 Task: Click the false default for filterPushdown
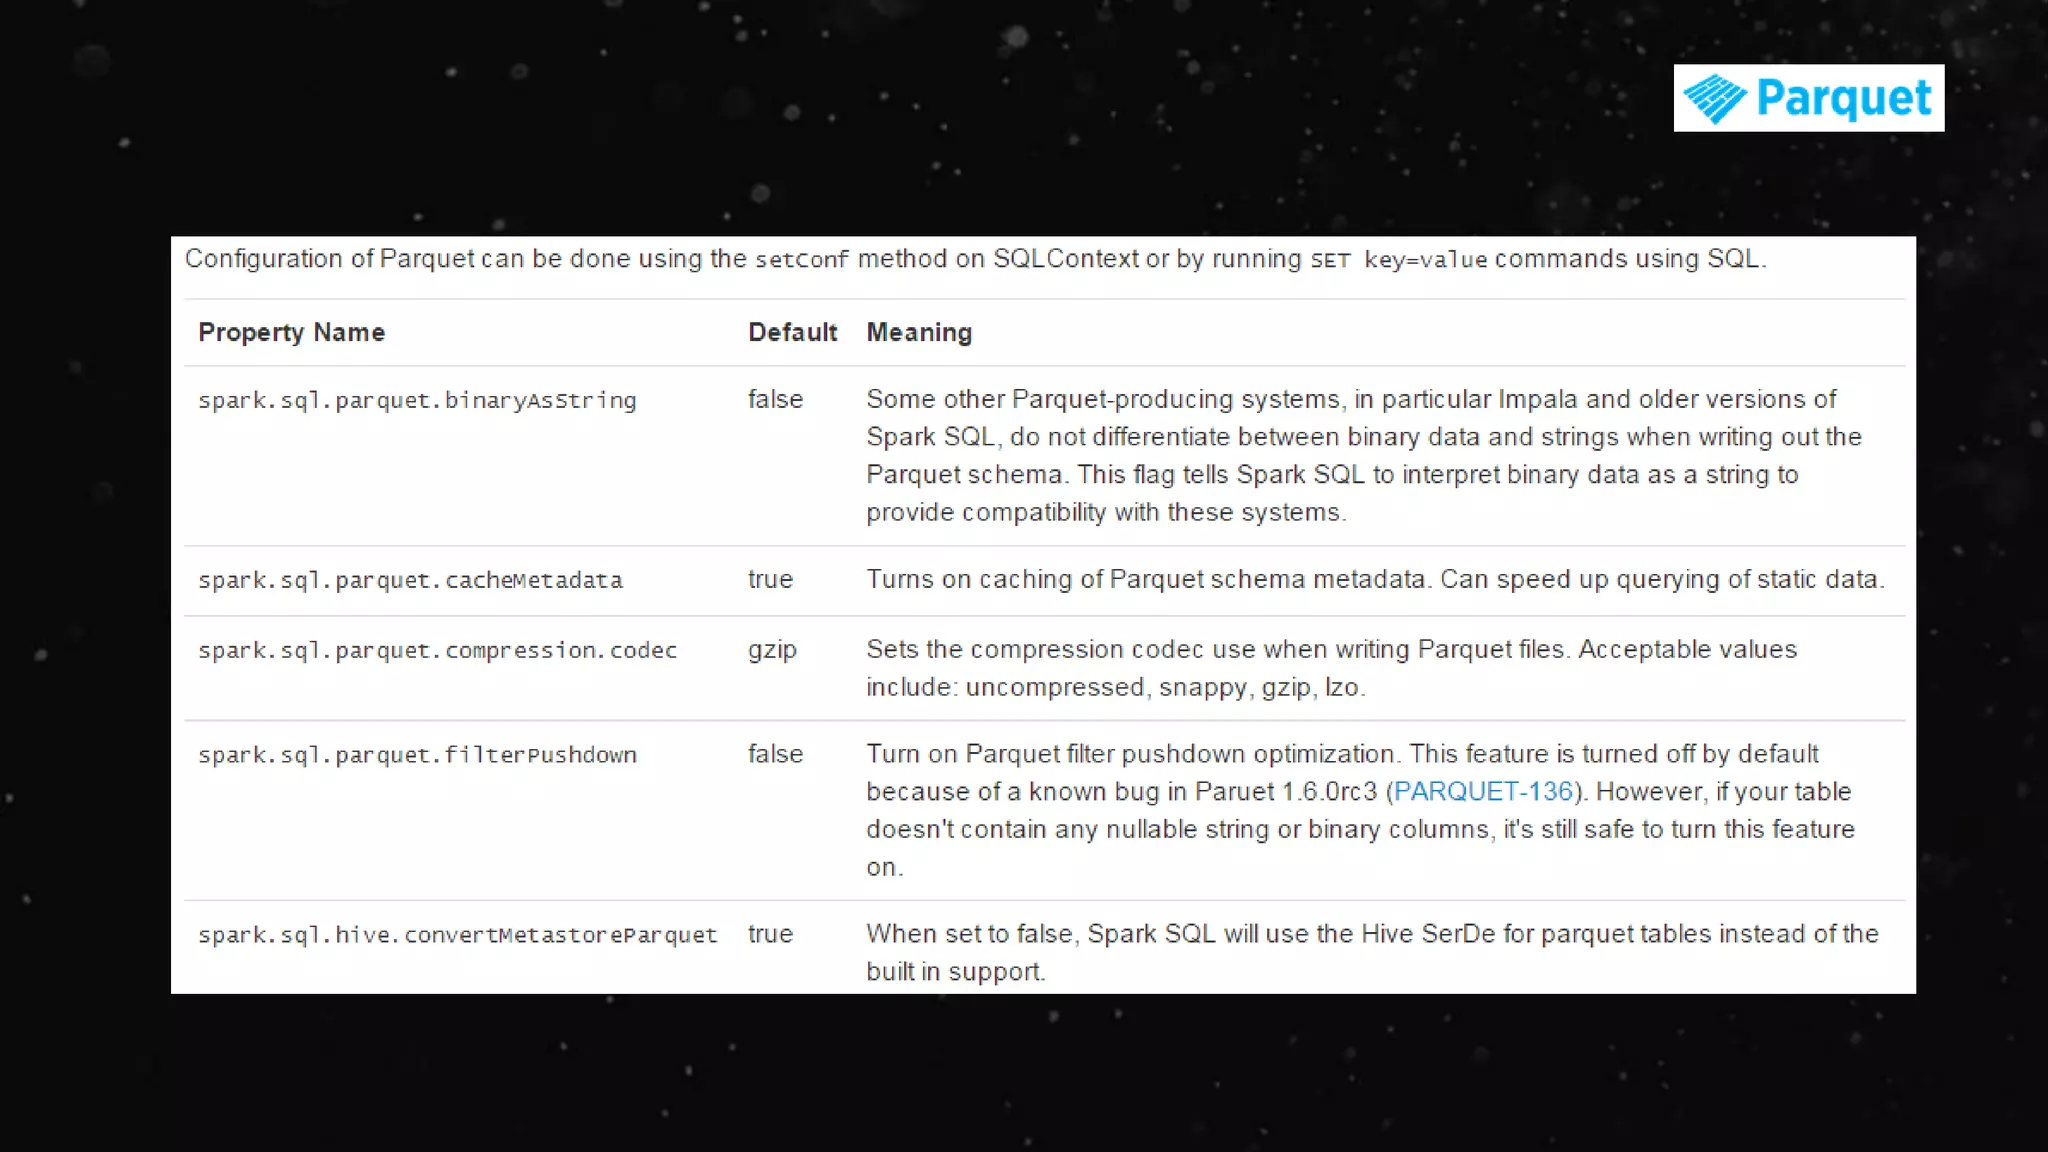pyautogui.click(x=775, y=755)
